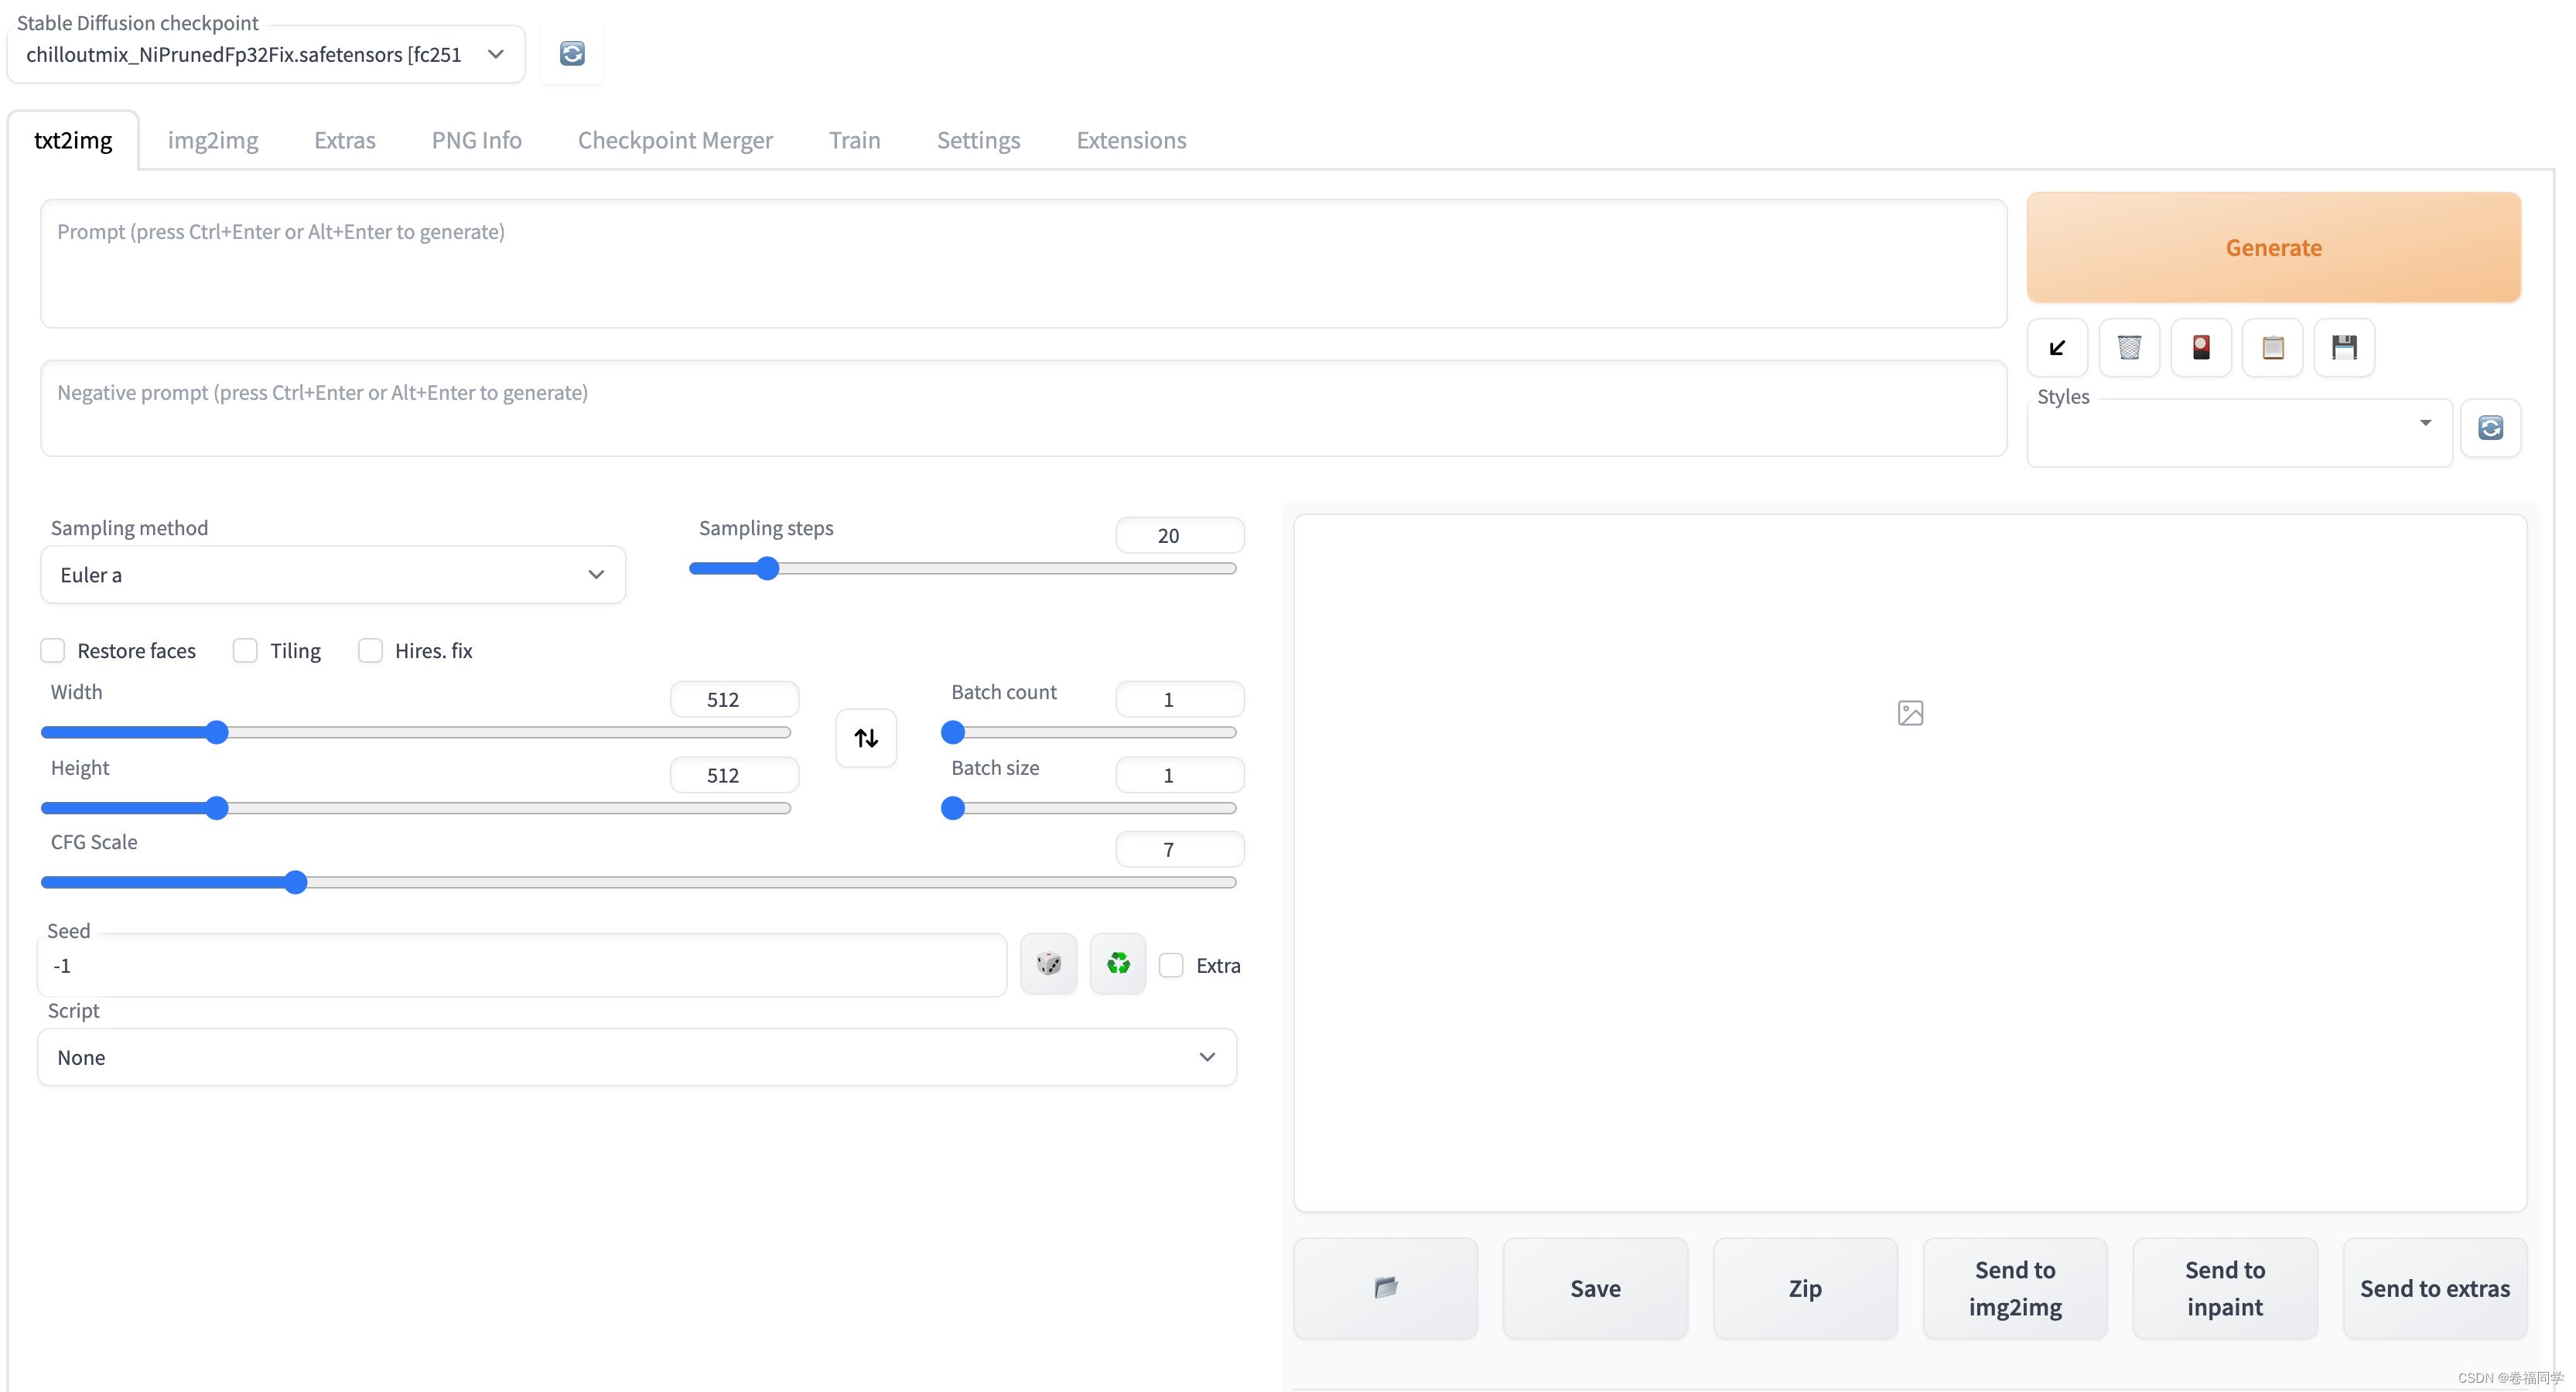Screen dimensions: 2576x1392
Task: Open the Settings tab
Action: [978, 140]
